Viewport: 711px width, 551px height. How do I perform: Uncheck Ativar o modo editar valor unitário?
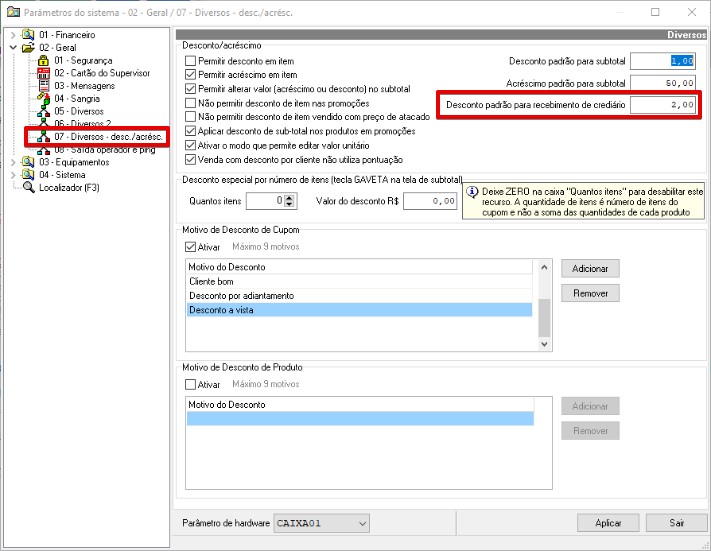[x=190, y=146]
